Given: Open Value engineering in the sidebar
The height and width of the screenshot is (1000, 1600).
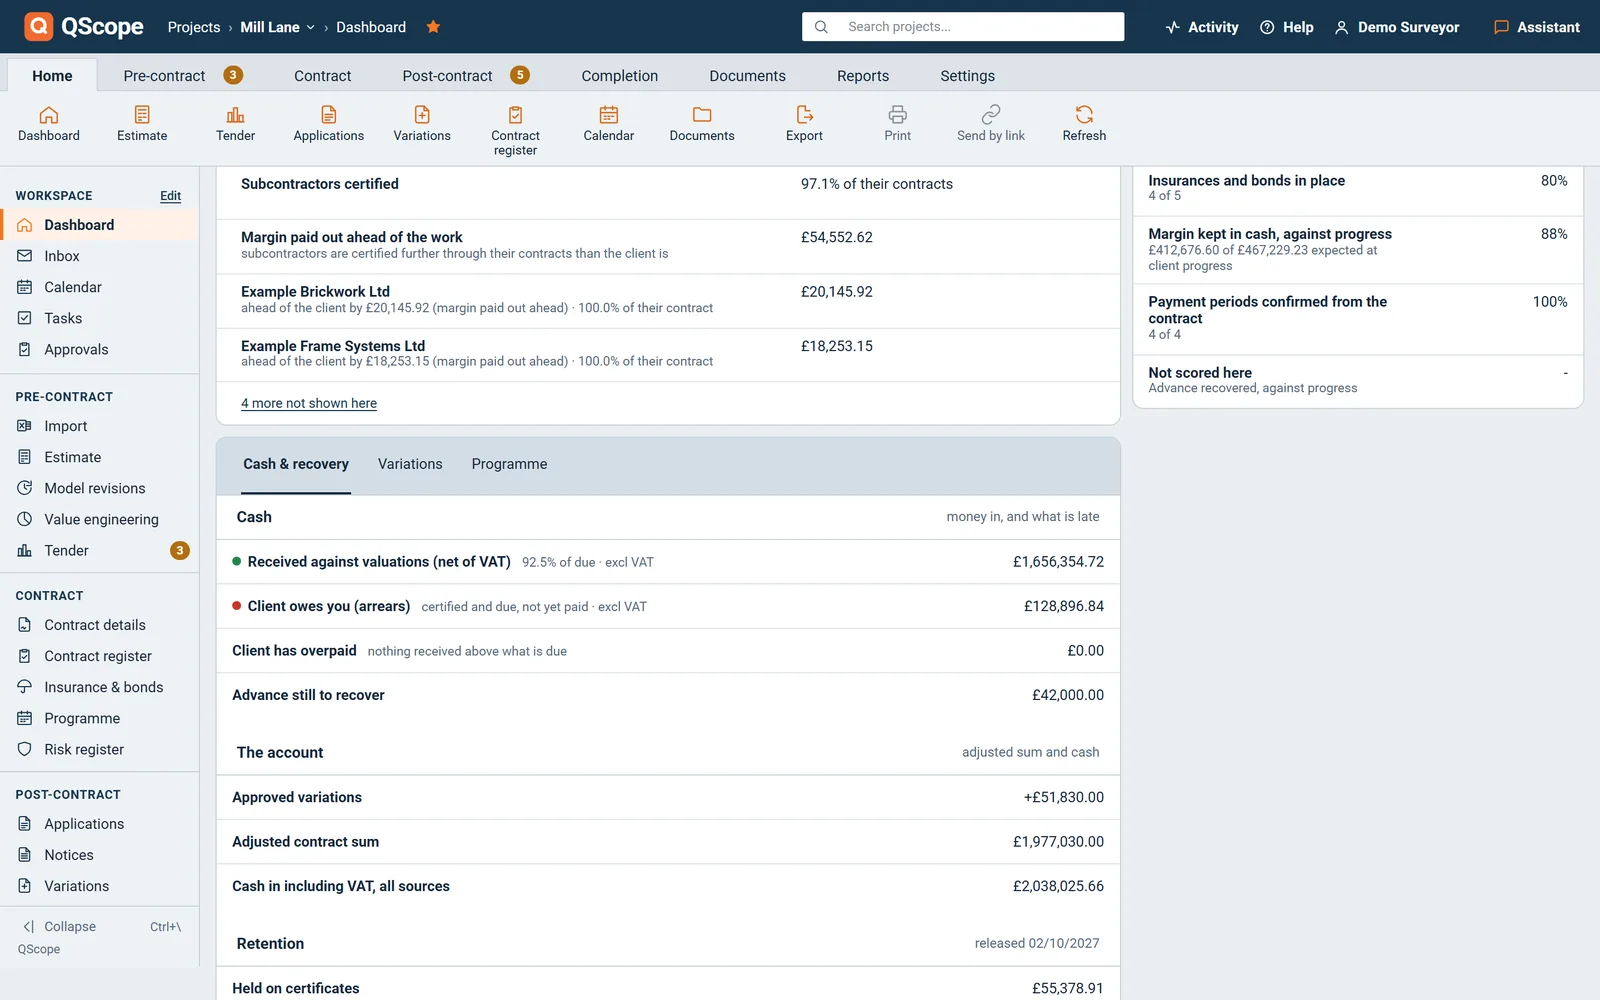Looking at the screenshot, I should click(x=100, y=519).
